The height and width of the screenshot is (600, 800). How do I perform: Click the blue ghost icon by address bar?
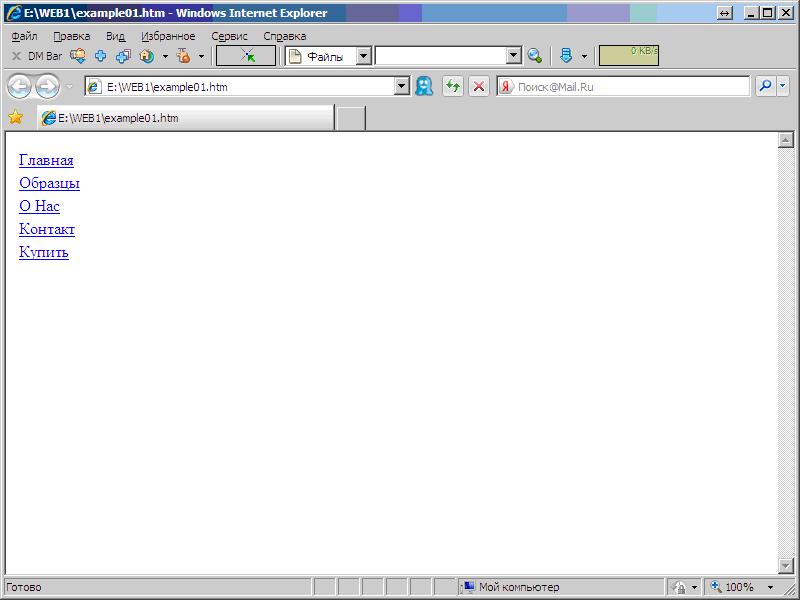(424, 86)
